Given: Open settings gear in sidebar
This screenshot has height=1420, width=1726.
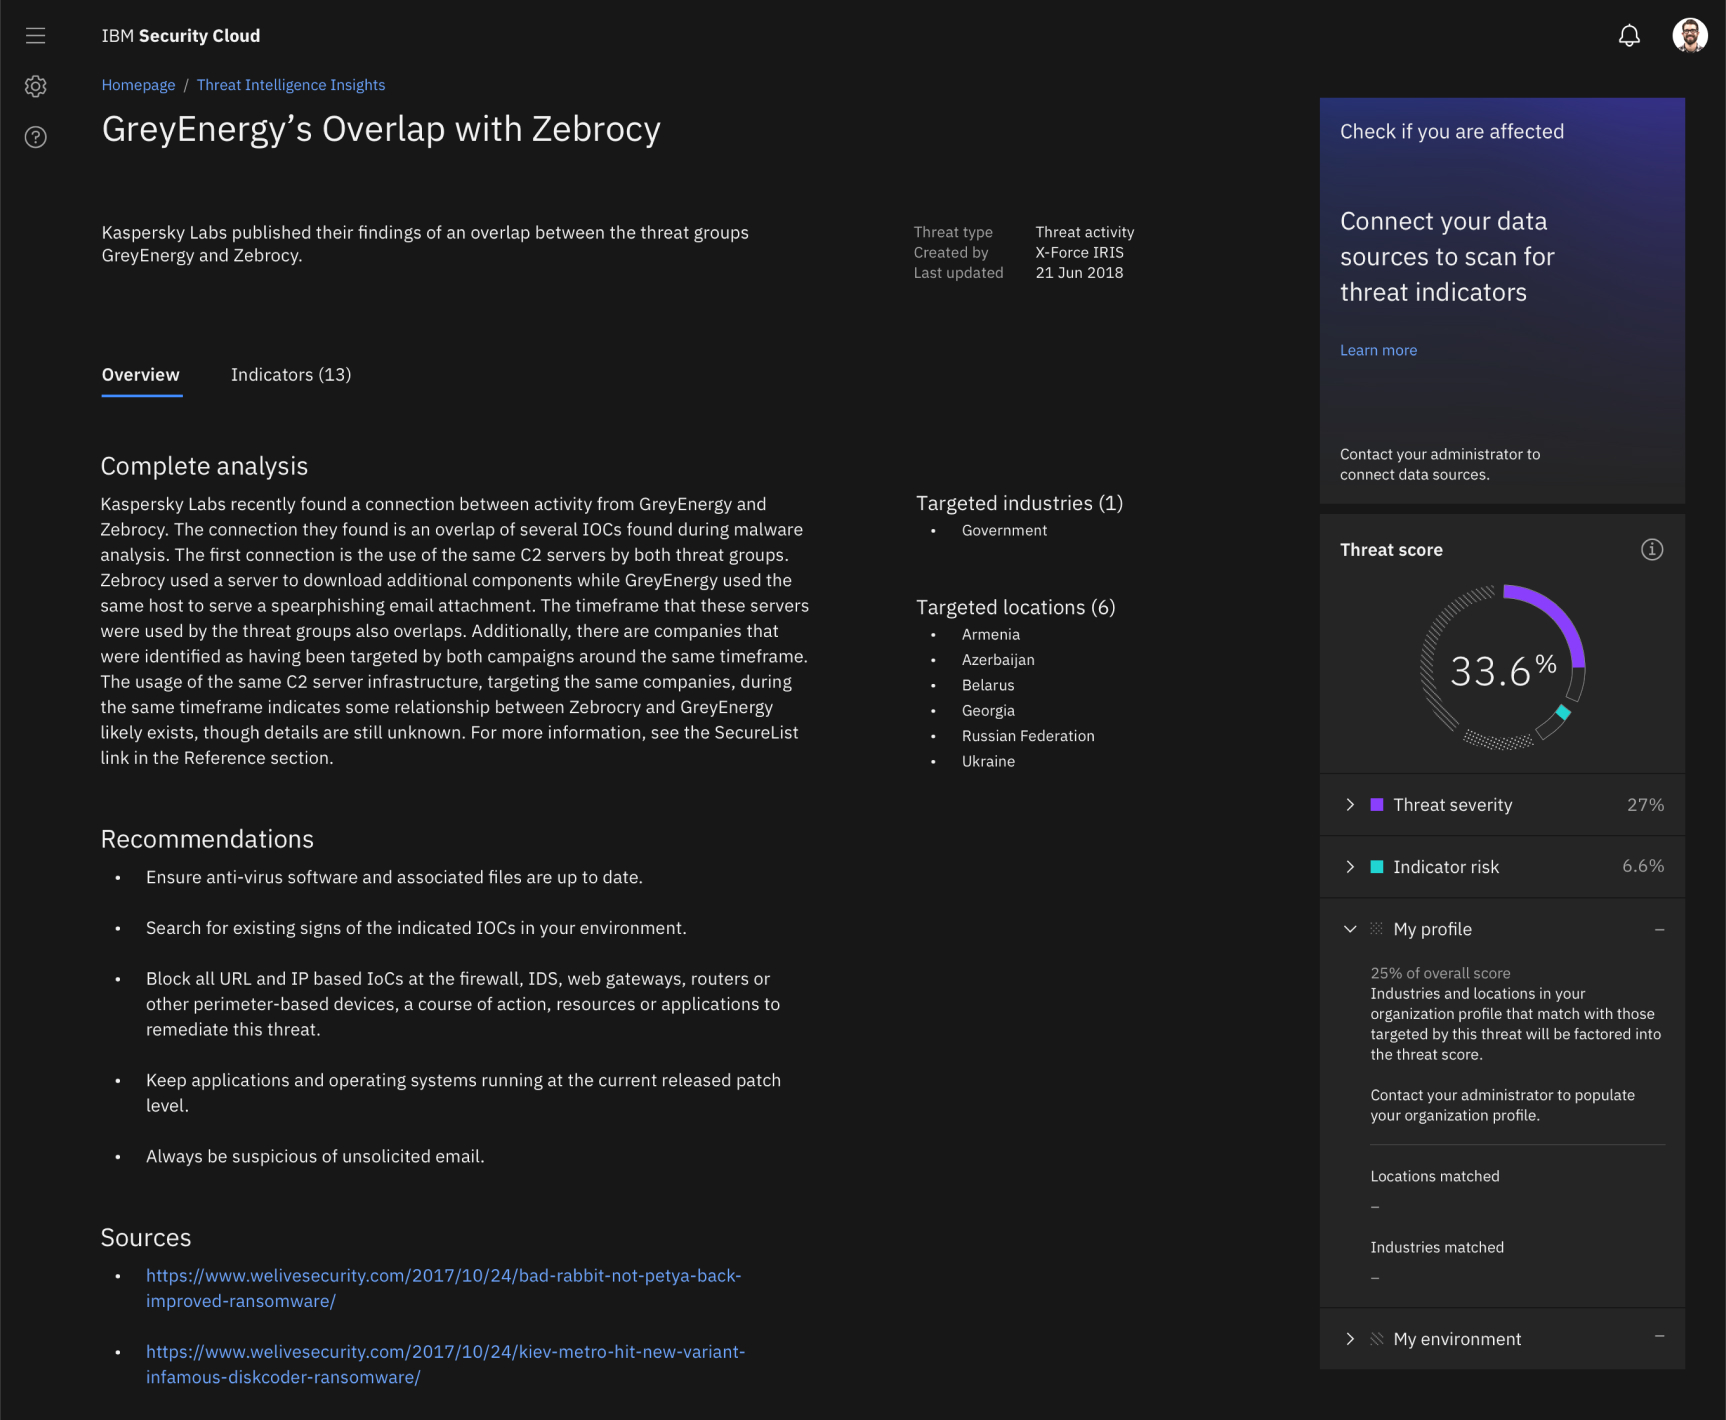Looking at the screenshot, I should click(36, 86).
